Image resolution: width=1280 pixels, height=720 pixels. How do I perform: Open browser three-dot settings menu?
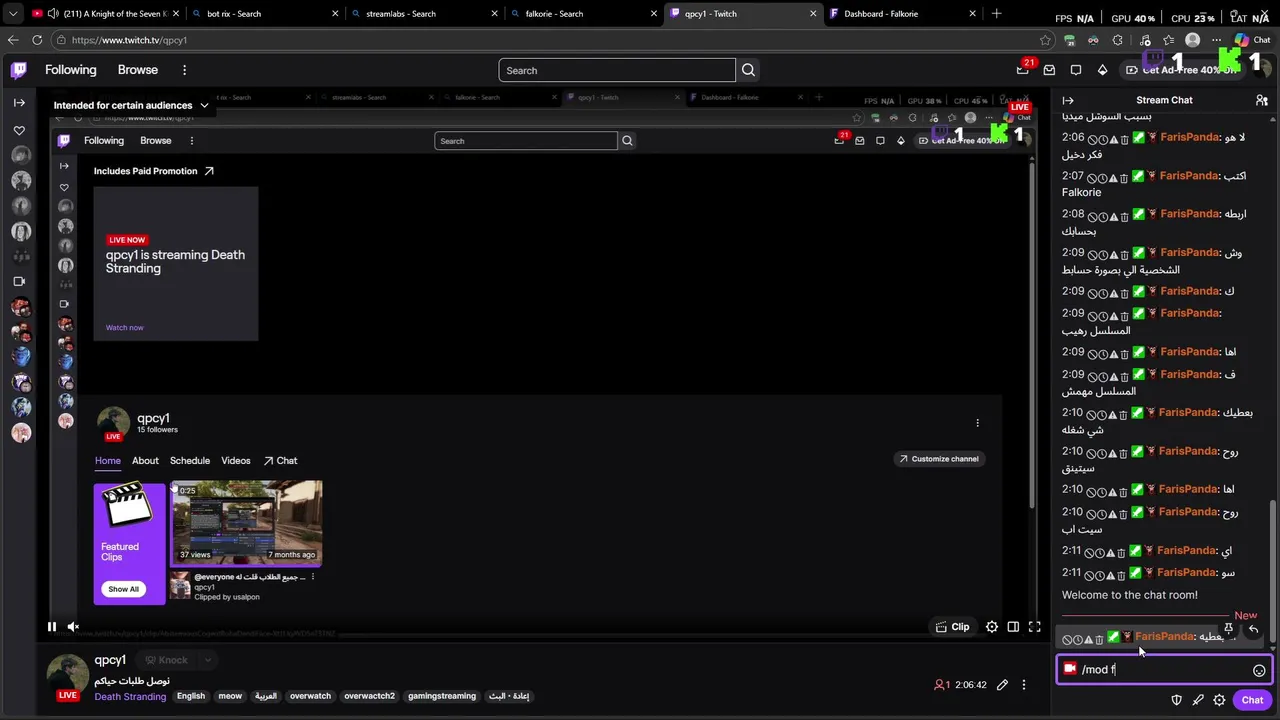pos(1217,40)
